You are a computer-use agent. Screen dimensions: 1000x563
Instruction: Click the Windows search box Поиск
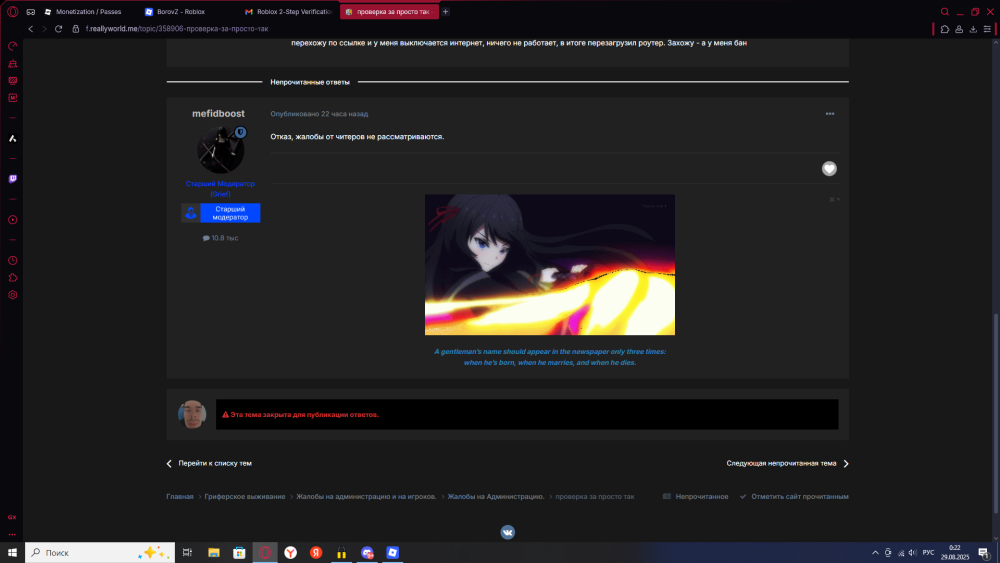(100, 553)
